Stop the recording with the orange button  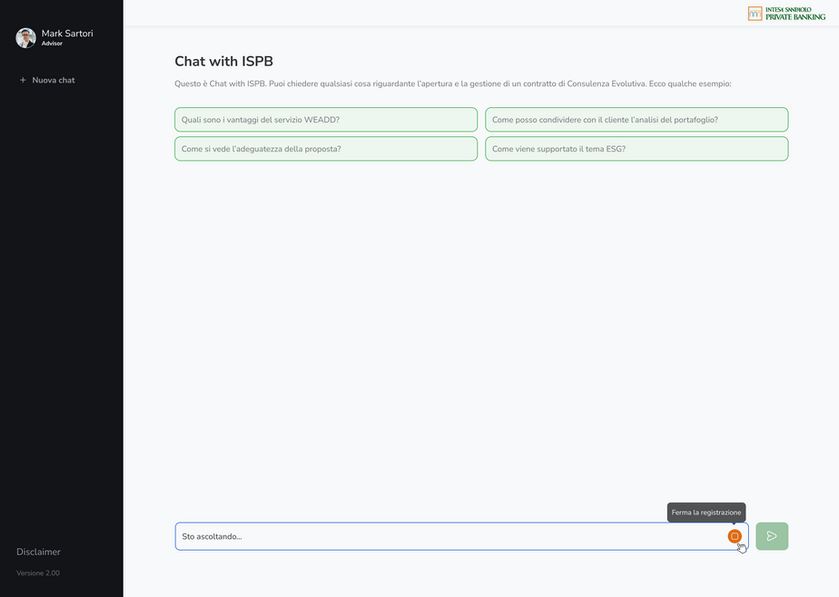tap(734, 536)
